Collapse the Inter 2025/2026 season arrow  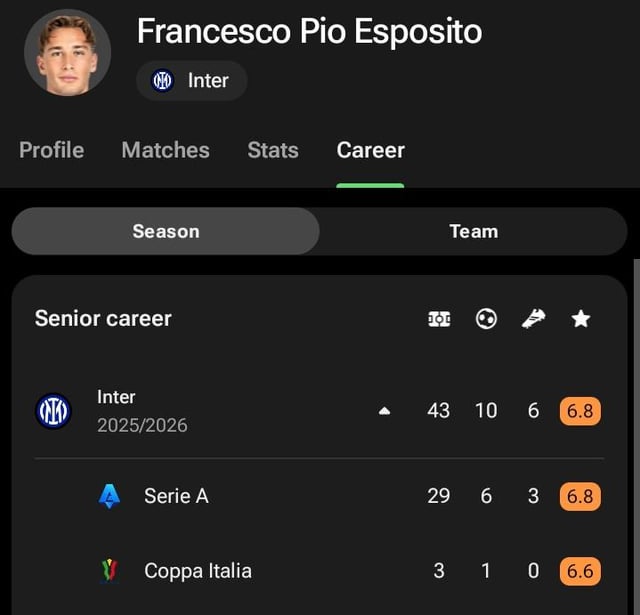pyautogui.click(x=384, y=411)
